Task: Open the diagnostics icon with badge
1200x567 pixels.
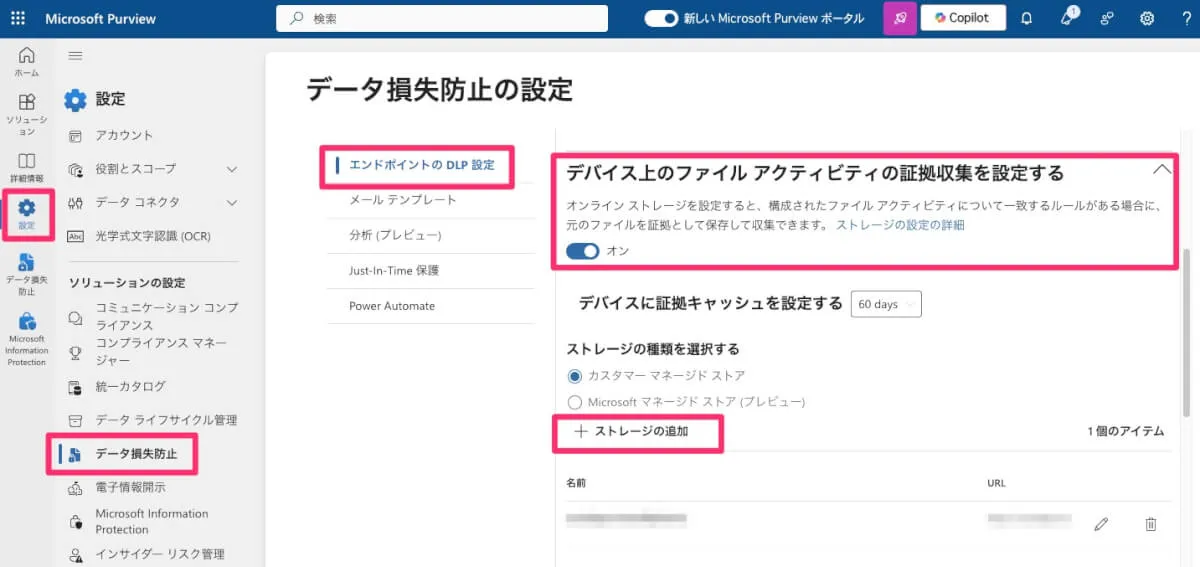Action: (x=1067, y=17)
